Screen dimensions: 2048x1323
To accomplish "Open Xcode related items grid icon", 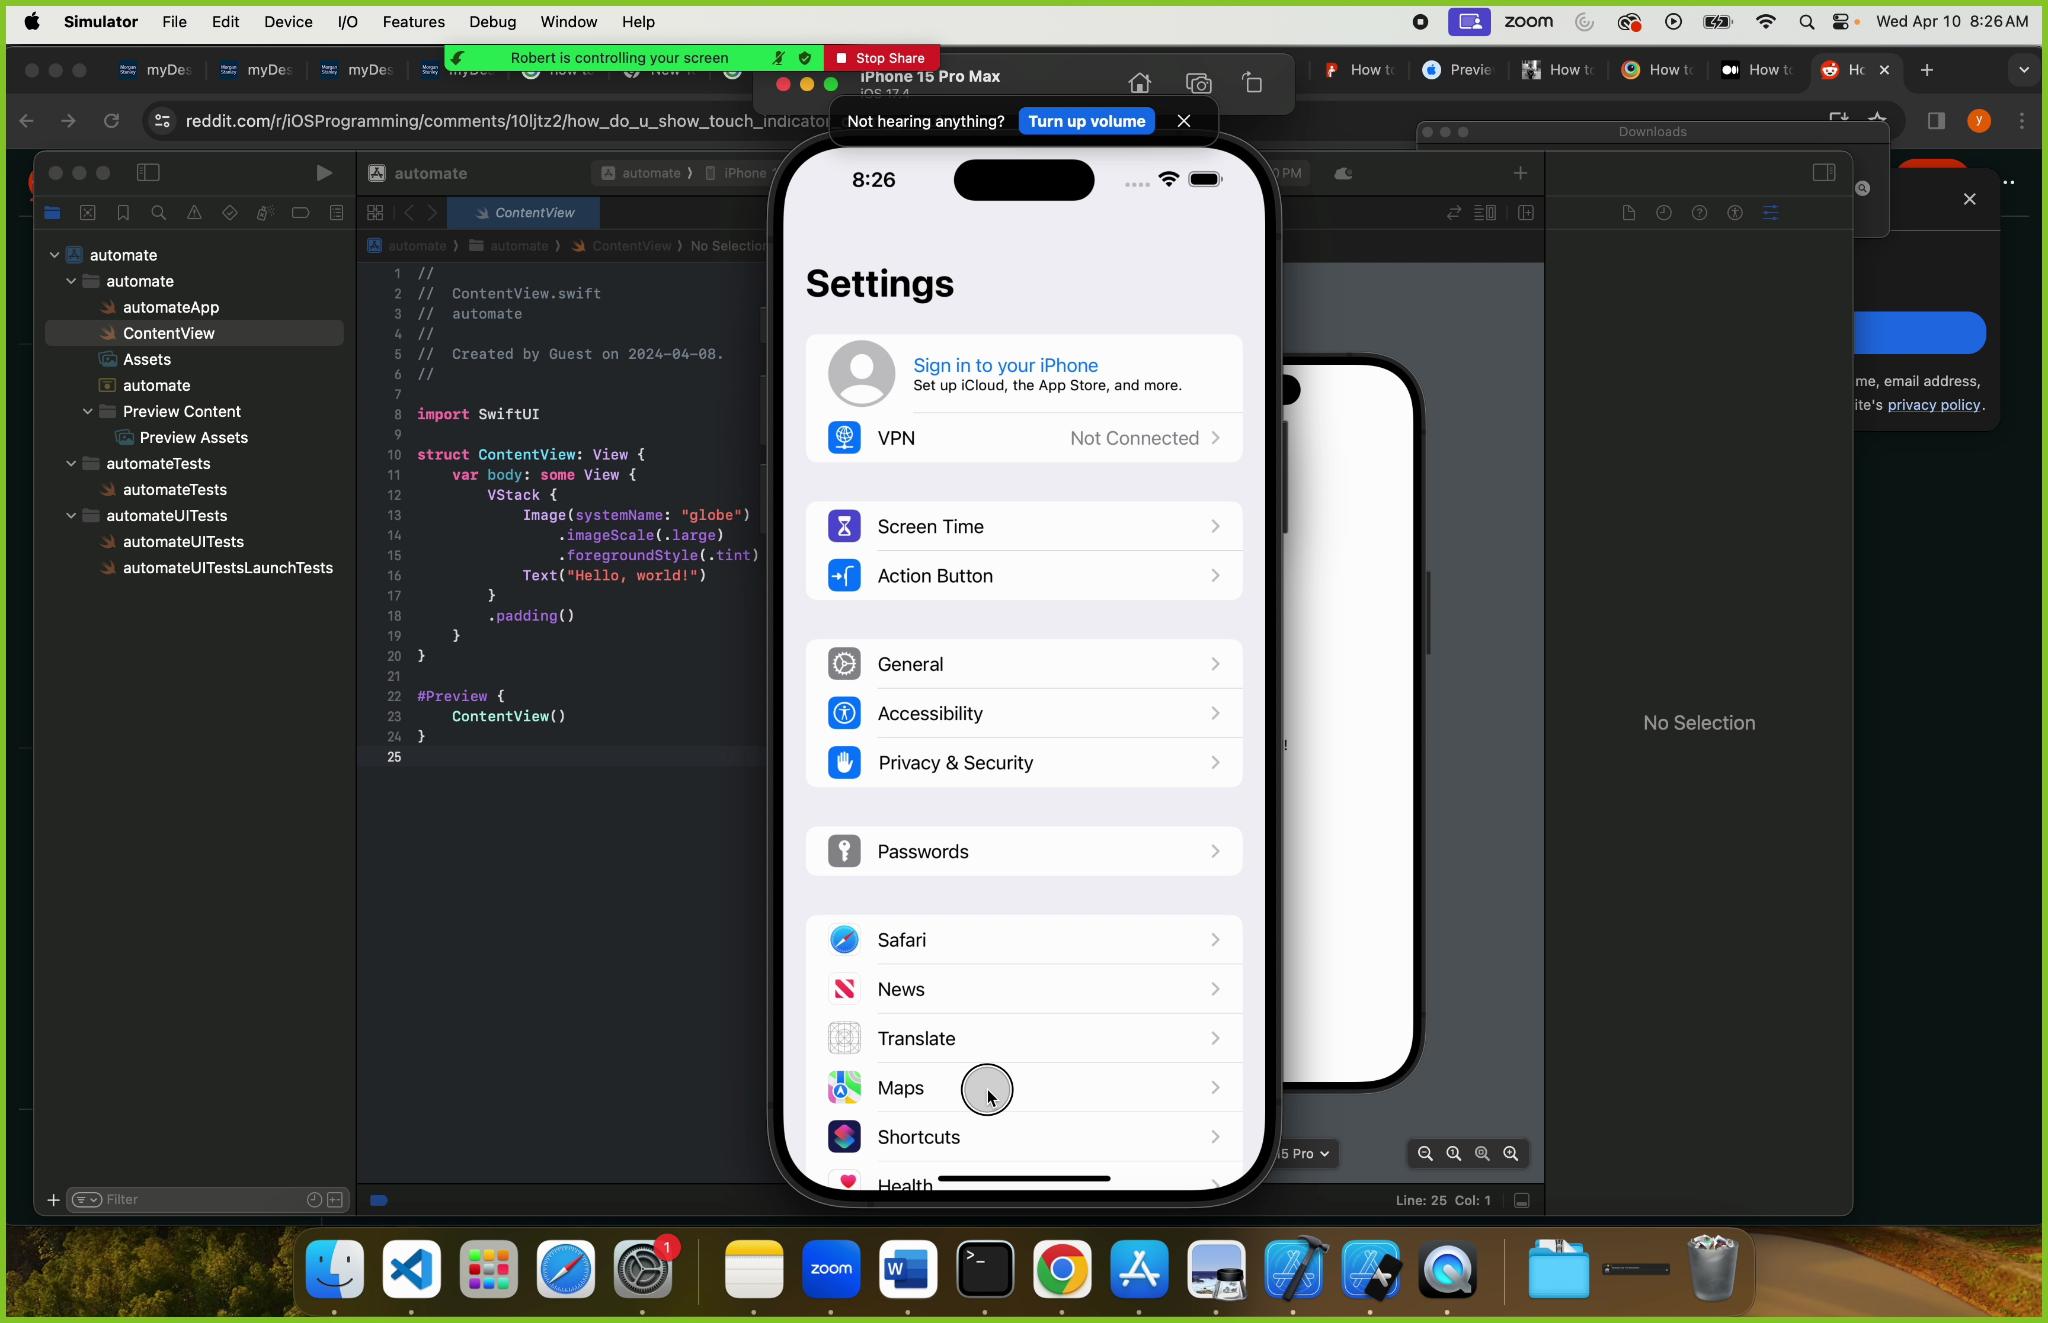I will click(375, 213).
